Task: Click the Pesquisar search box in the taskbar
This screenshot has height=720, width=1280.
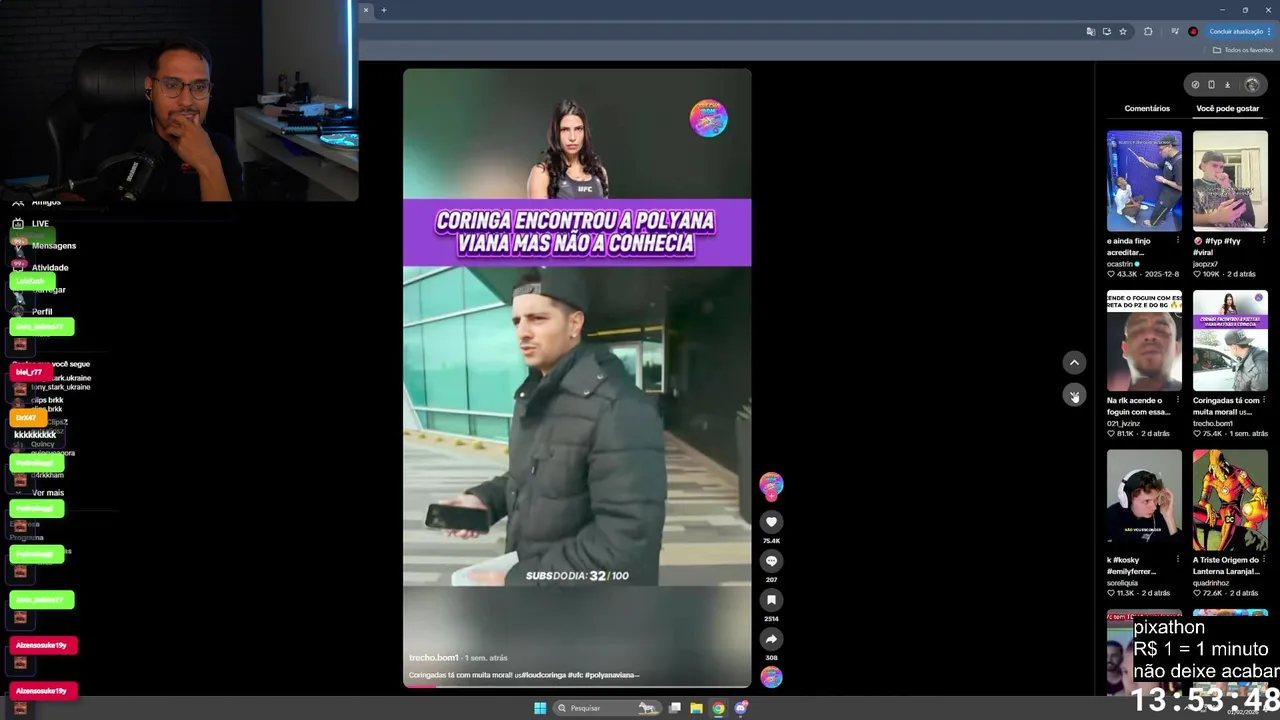Action: click(x=608, y=708)
